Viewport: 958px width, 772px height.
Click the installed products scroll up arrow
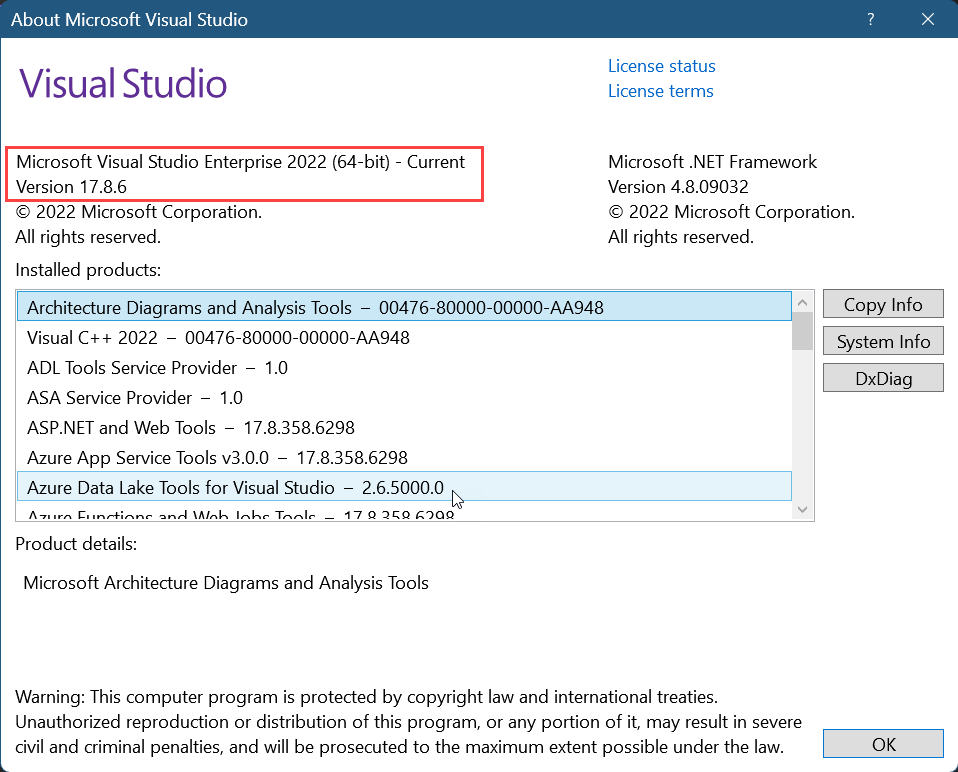click(803, 302)
